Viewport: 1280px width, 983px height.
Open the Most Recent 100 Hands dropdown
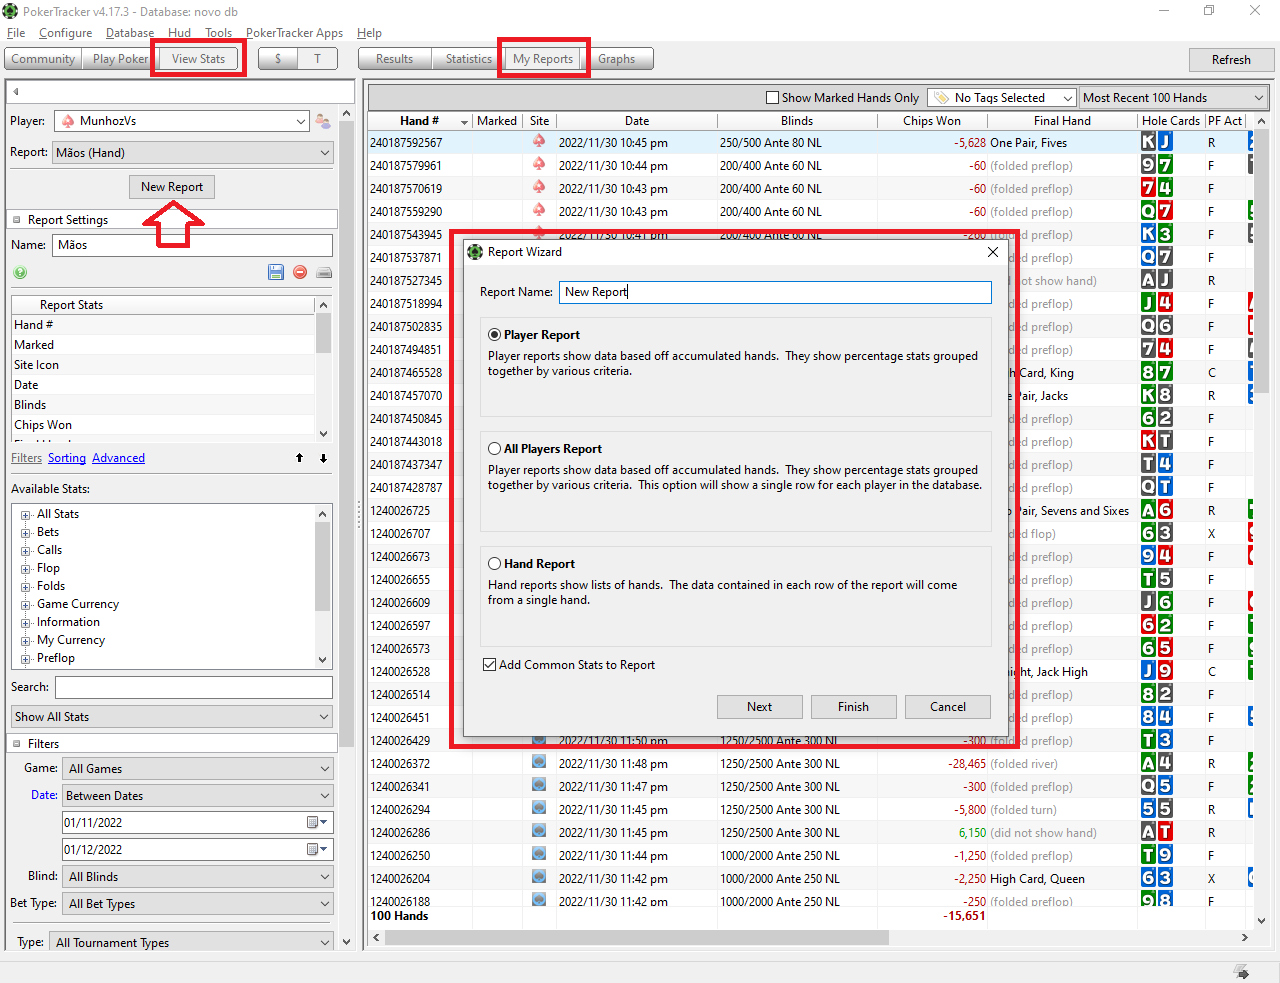pos(1173,98)
